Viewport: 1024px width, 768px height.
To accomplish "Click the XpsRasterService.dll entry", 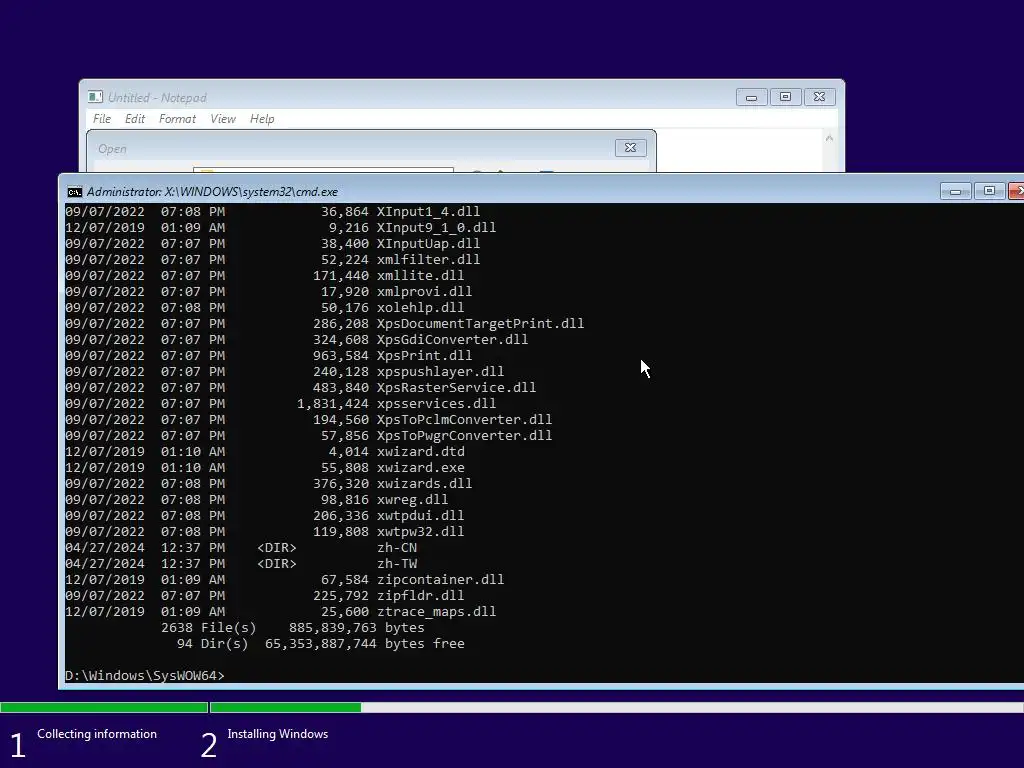I will point(456,387).
